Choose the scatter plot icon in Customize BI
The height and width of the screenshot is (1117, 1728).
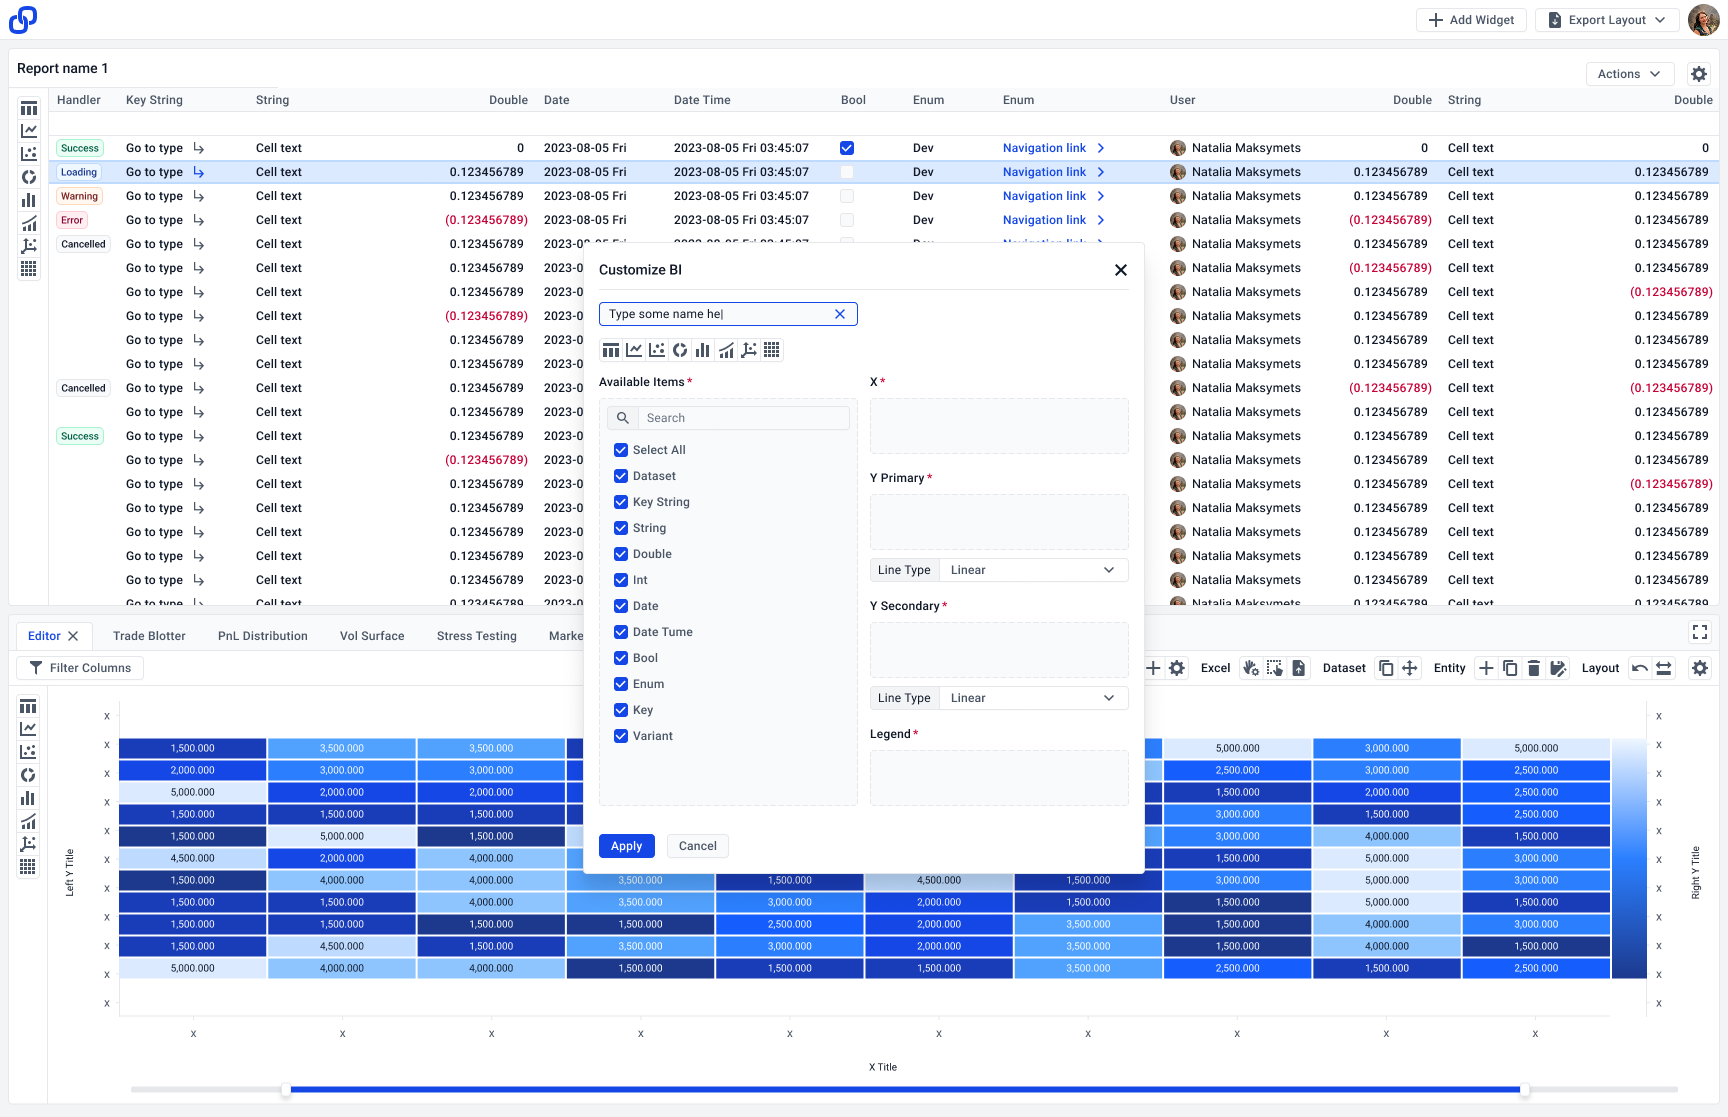[x=657, y=350]
